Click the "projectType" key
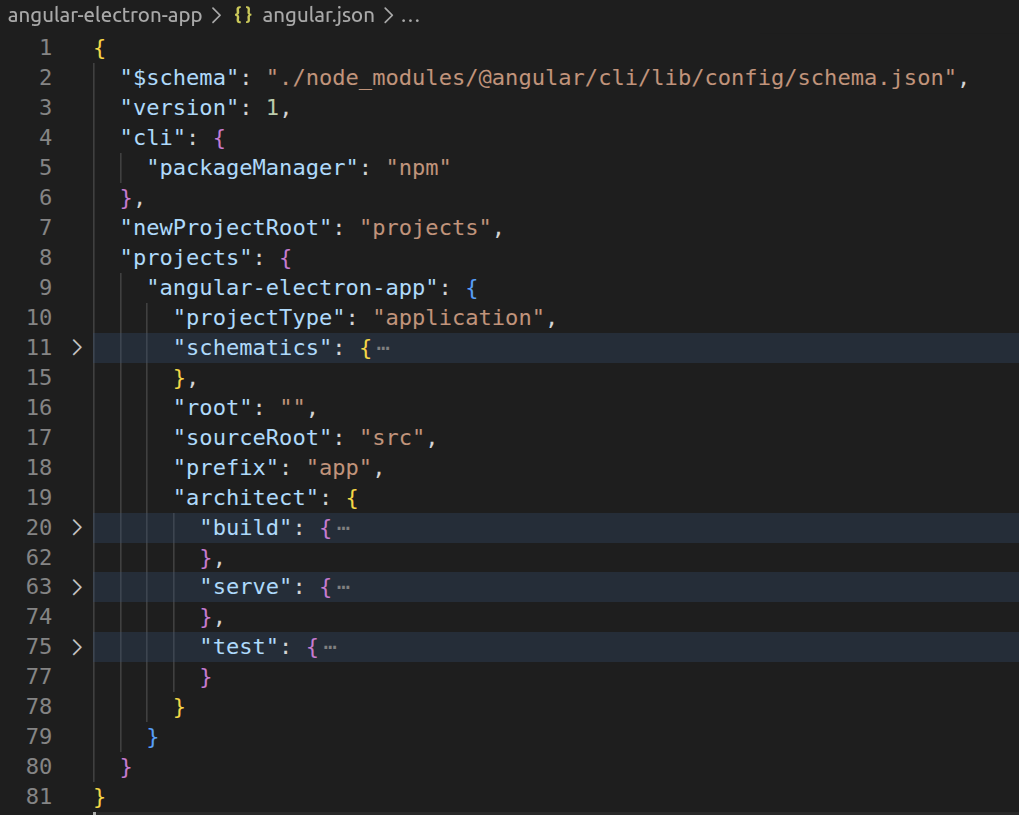 259,318
